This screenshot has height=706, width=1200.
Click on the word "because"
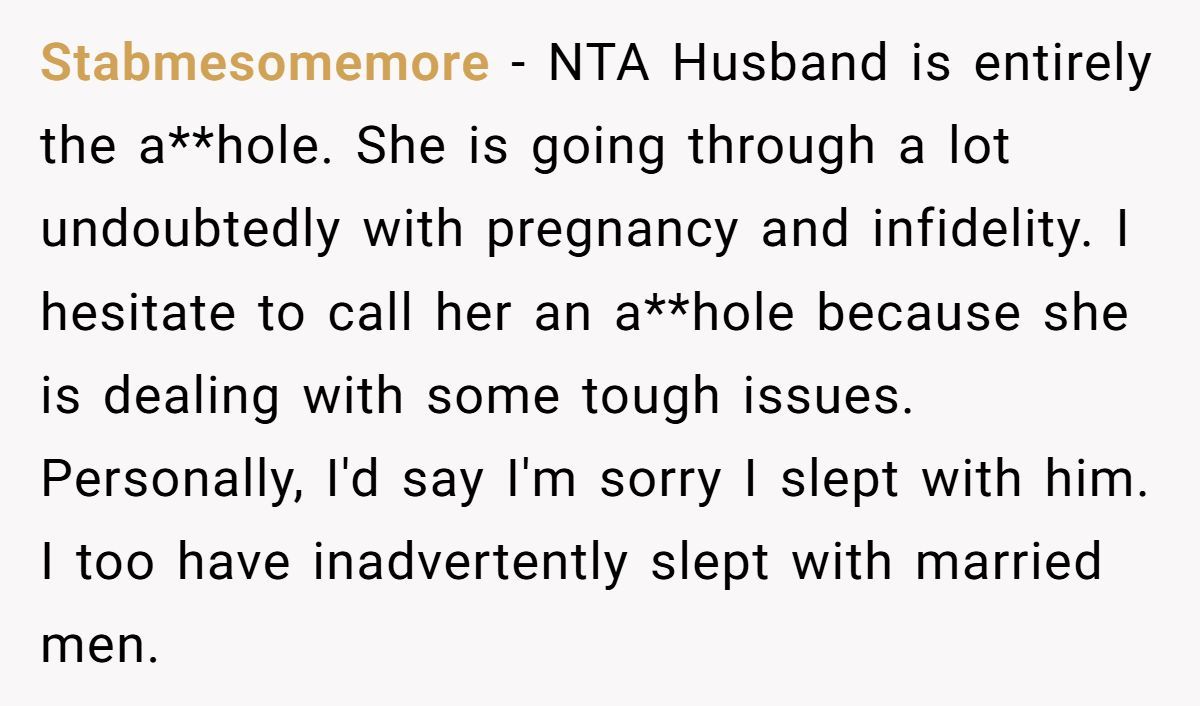click(919, 315)
